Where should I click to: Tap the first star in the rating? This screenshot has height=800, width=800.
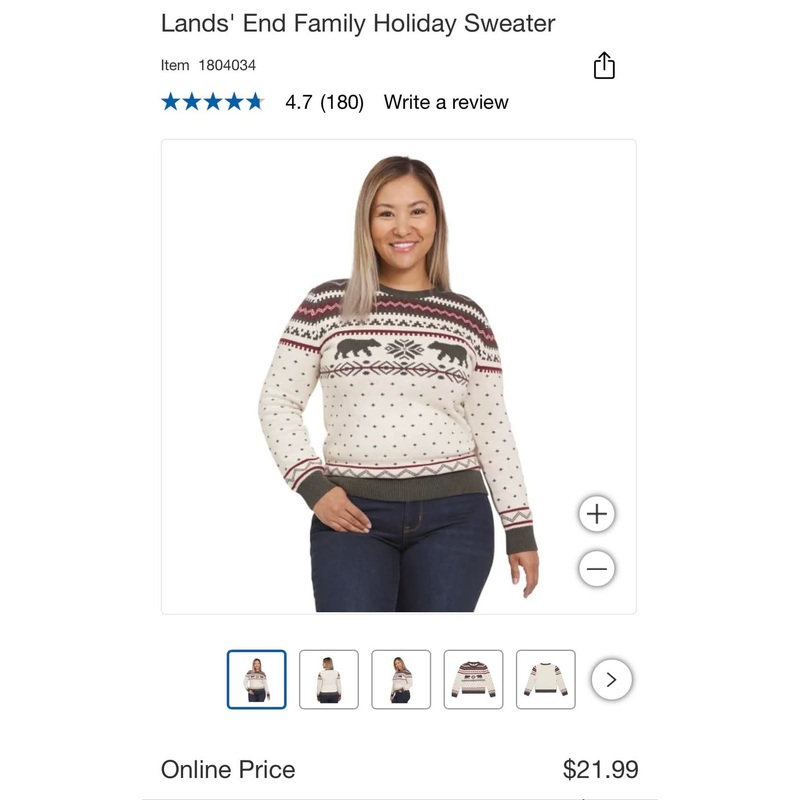click(x=171, y=102)
